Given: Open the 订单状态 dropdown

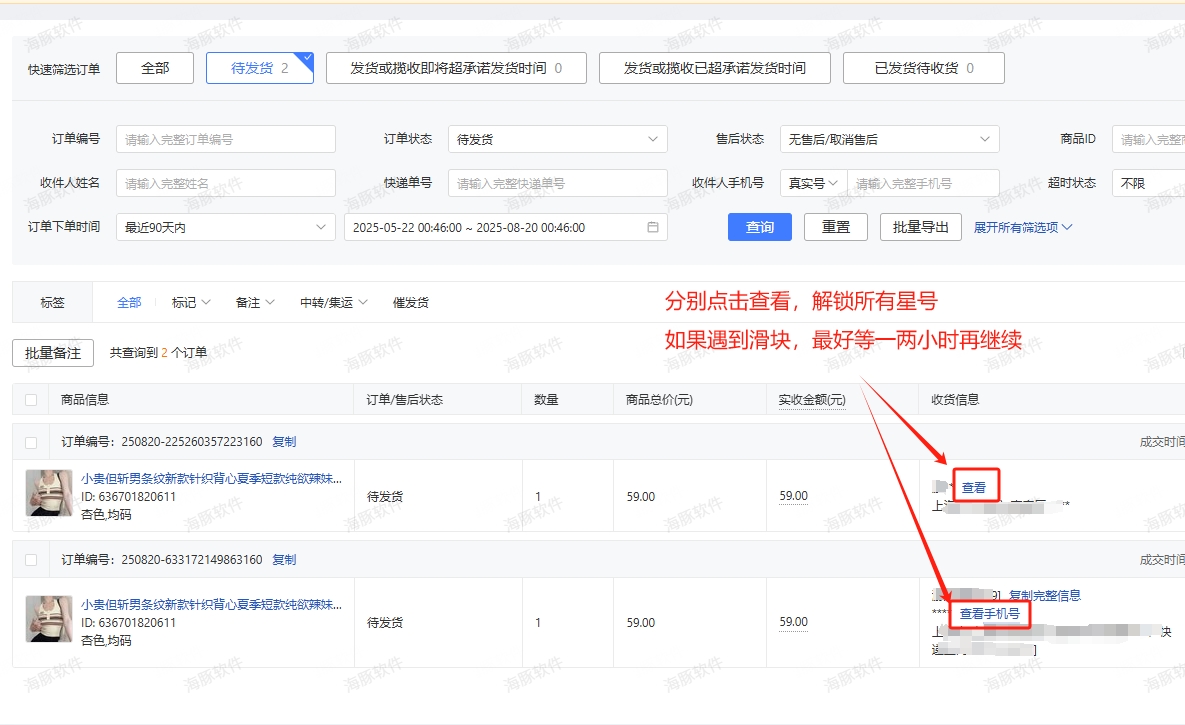Looking at the screenshot, I should [x=557, y=140].
